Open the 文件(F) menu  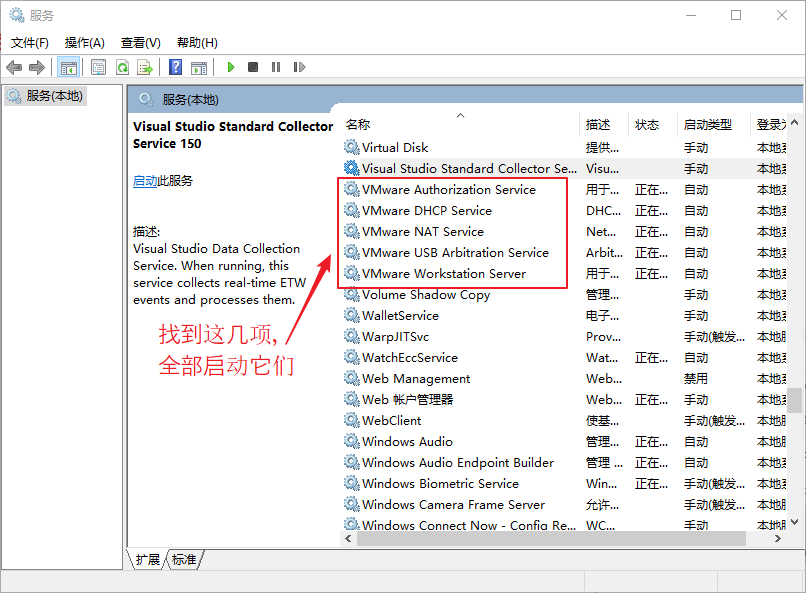(30, 43)
